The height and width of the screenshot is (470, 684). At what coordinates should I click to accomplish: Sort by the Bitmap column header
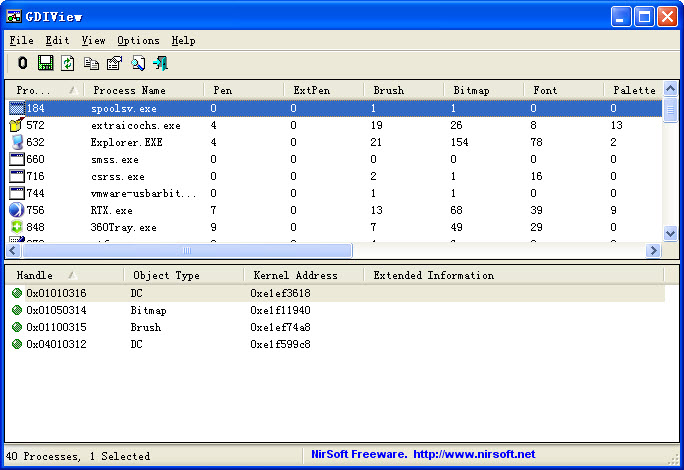point(483,90)
